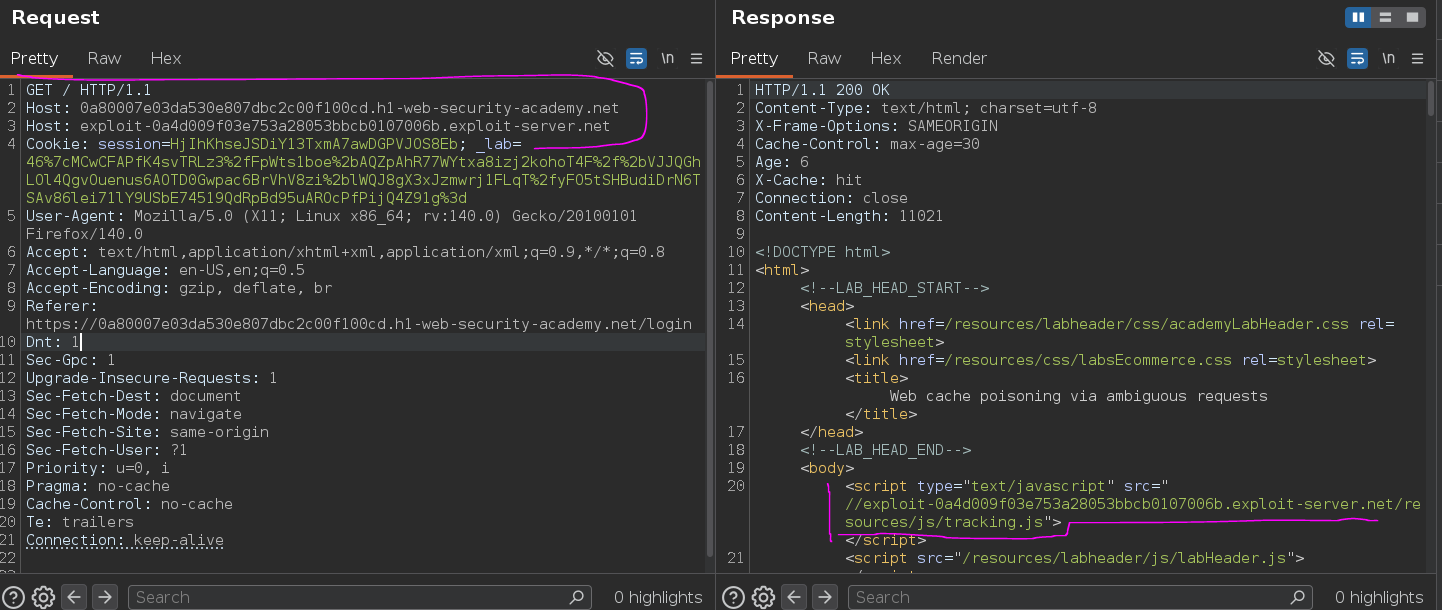This screenshot has height=610, width=1442.
Task: Open the Response panel hamburger menu
Action: click(x=1418, y=58)
